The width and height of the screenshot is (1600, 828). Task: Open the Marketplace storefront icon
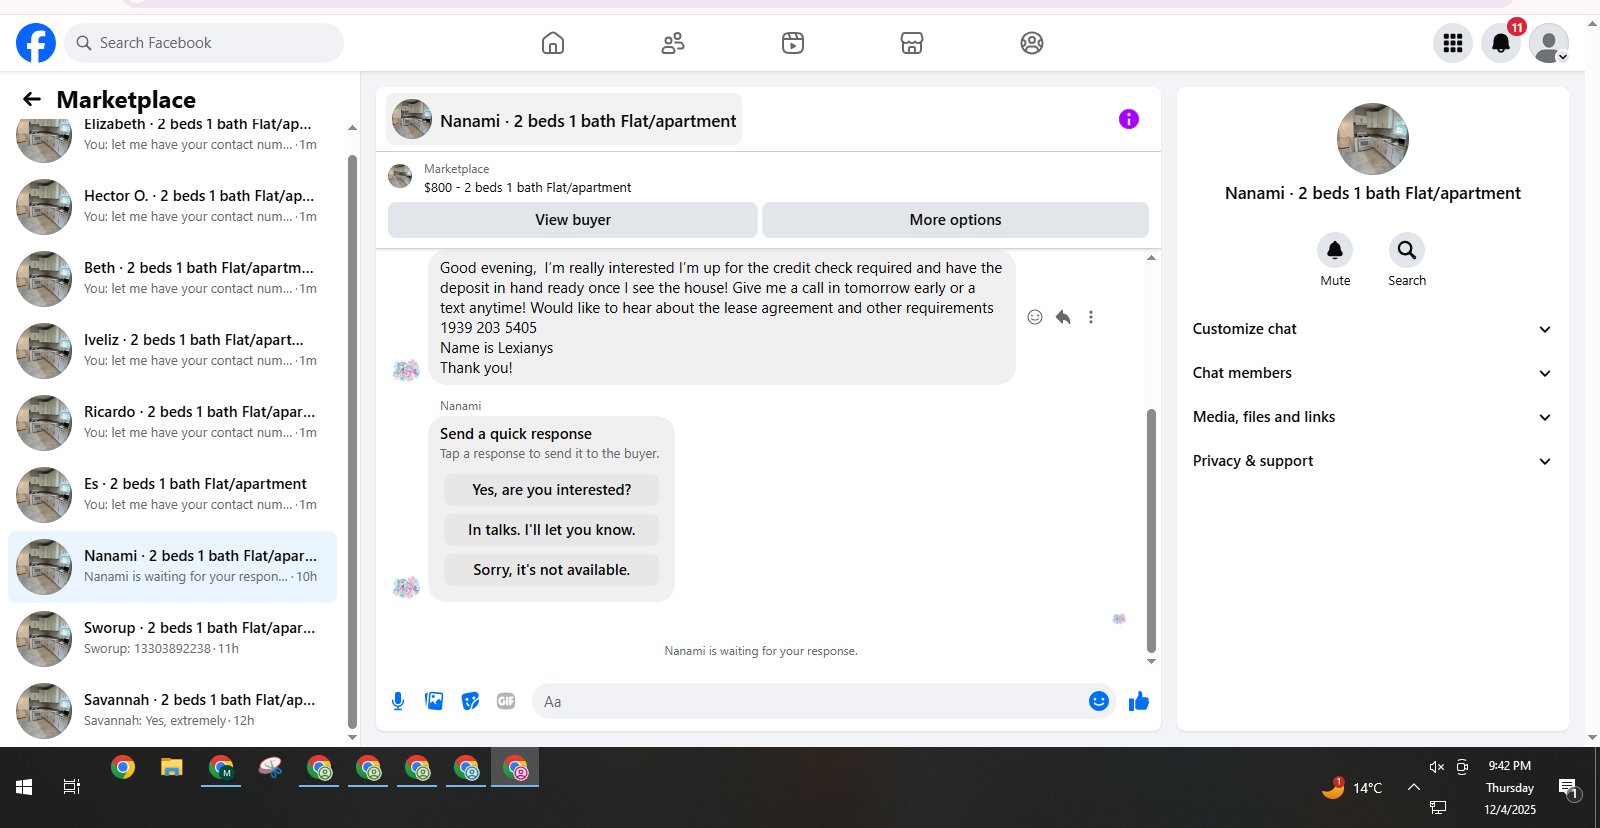[912, 43]
